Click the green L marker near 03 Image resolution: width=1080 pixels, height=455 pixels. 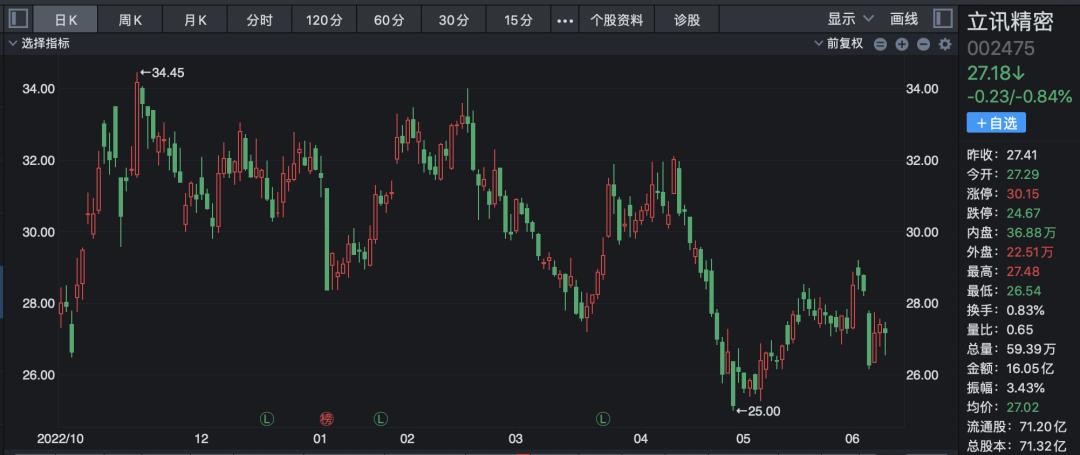603,417
